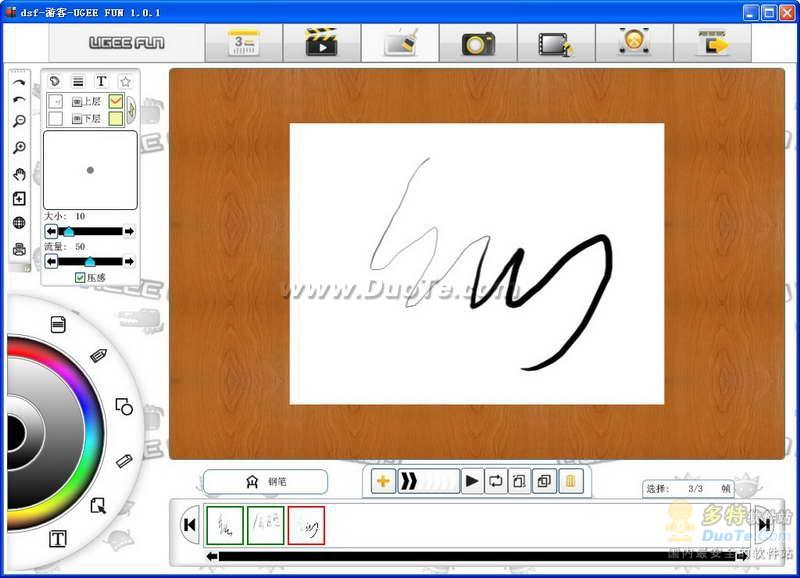Open the storyboard calendar tab in top bar

tap(244, 43)
